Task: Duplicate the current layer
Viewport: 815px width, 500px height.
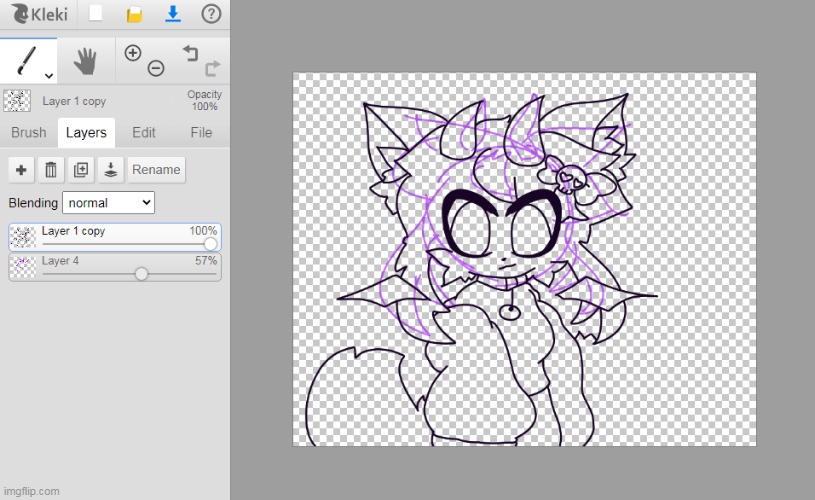Action: pyautogui.click(x=81, y=170)
